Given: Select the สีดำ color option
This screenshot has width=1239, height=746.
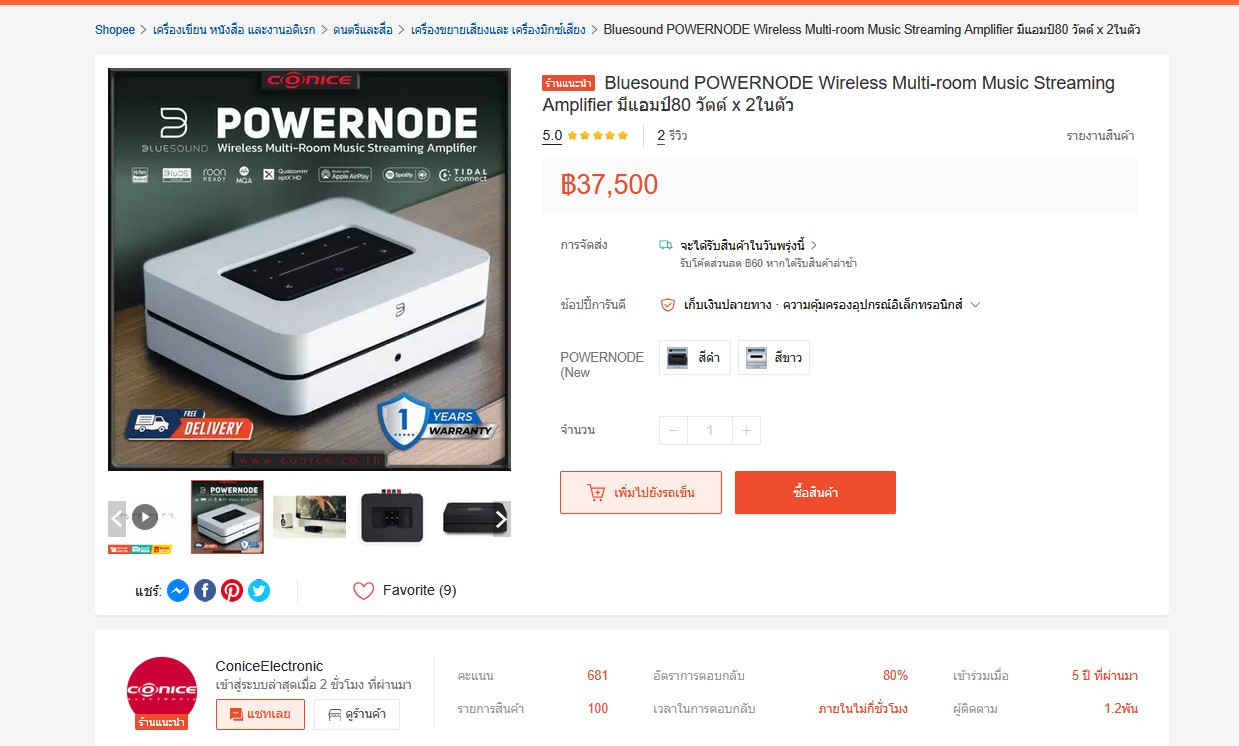Looking at the screenshot, I should 695,358.
